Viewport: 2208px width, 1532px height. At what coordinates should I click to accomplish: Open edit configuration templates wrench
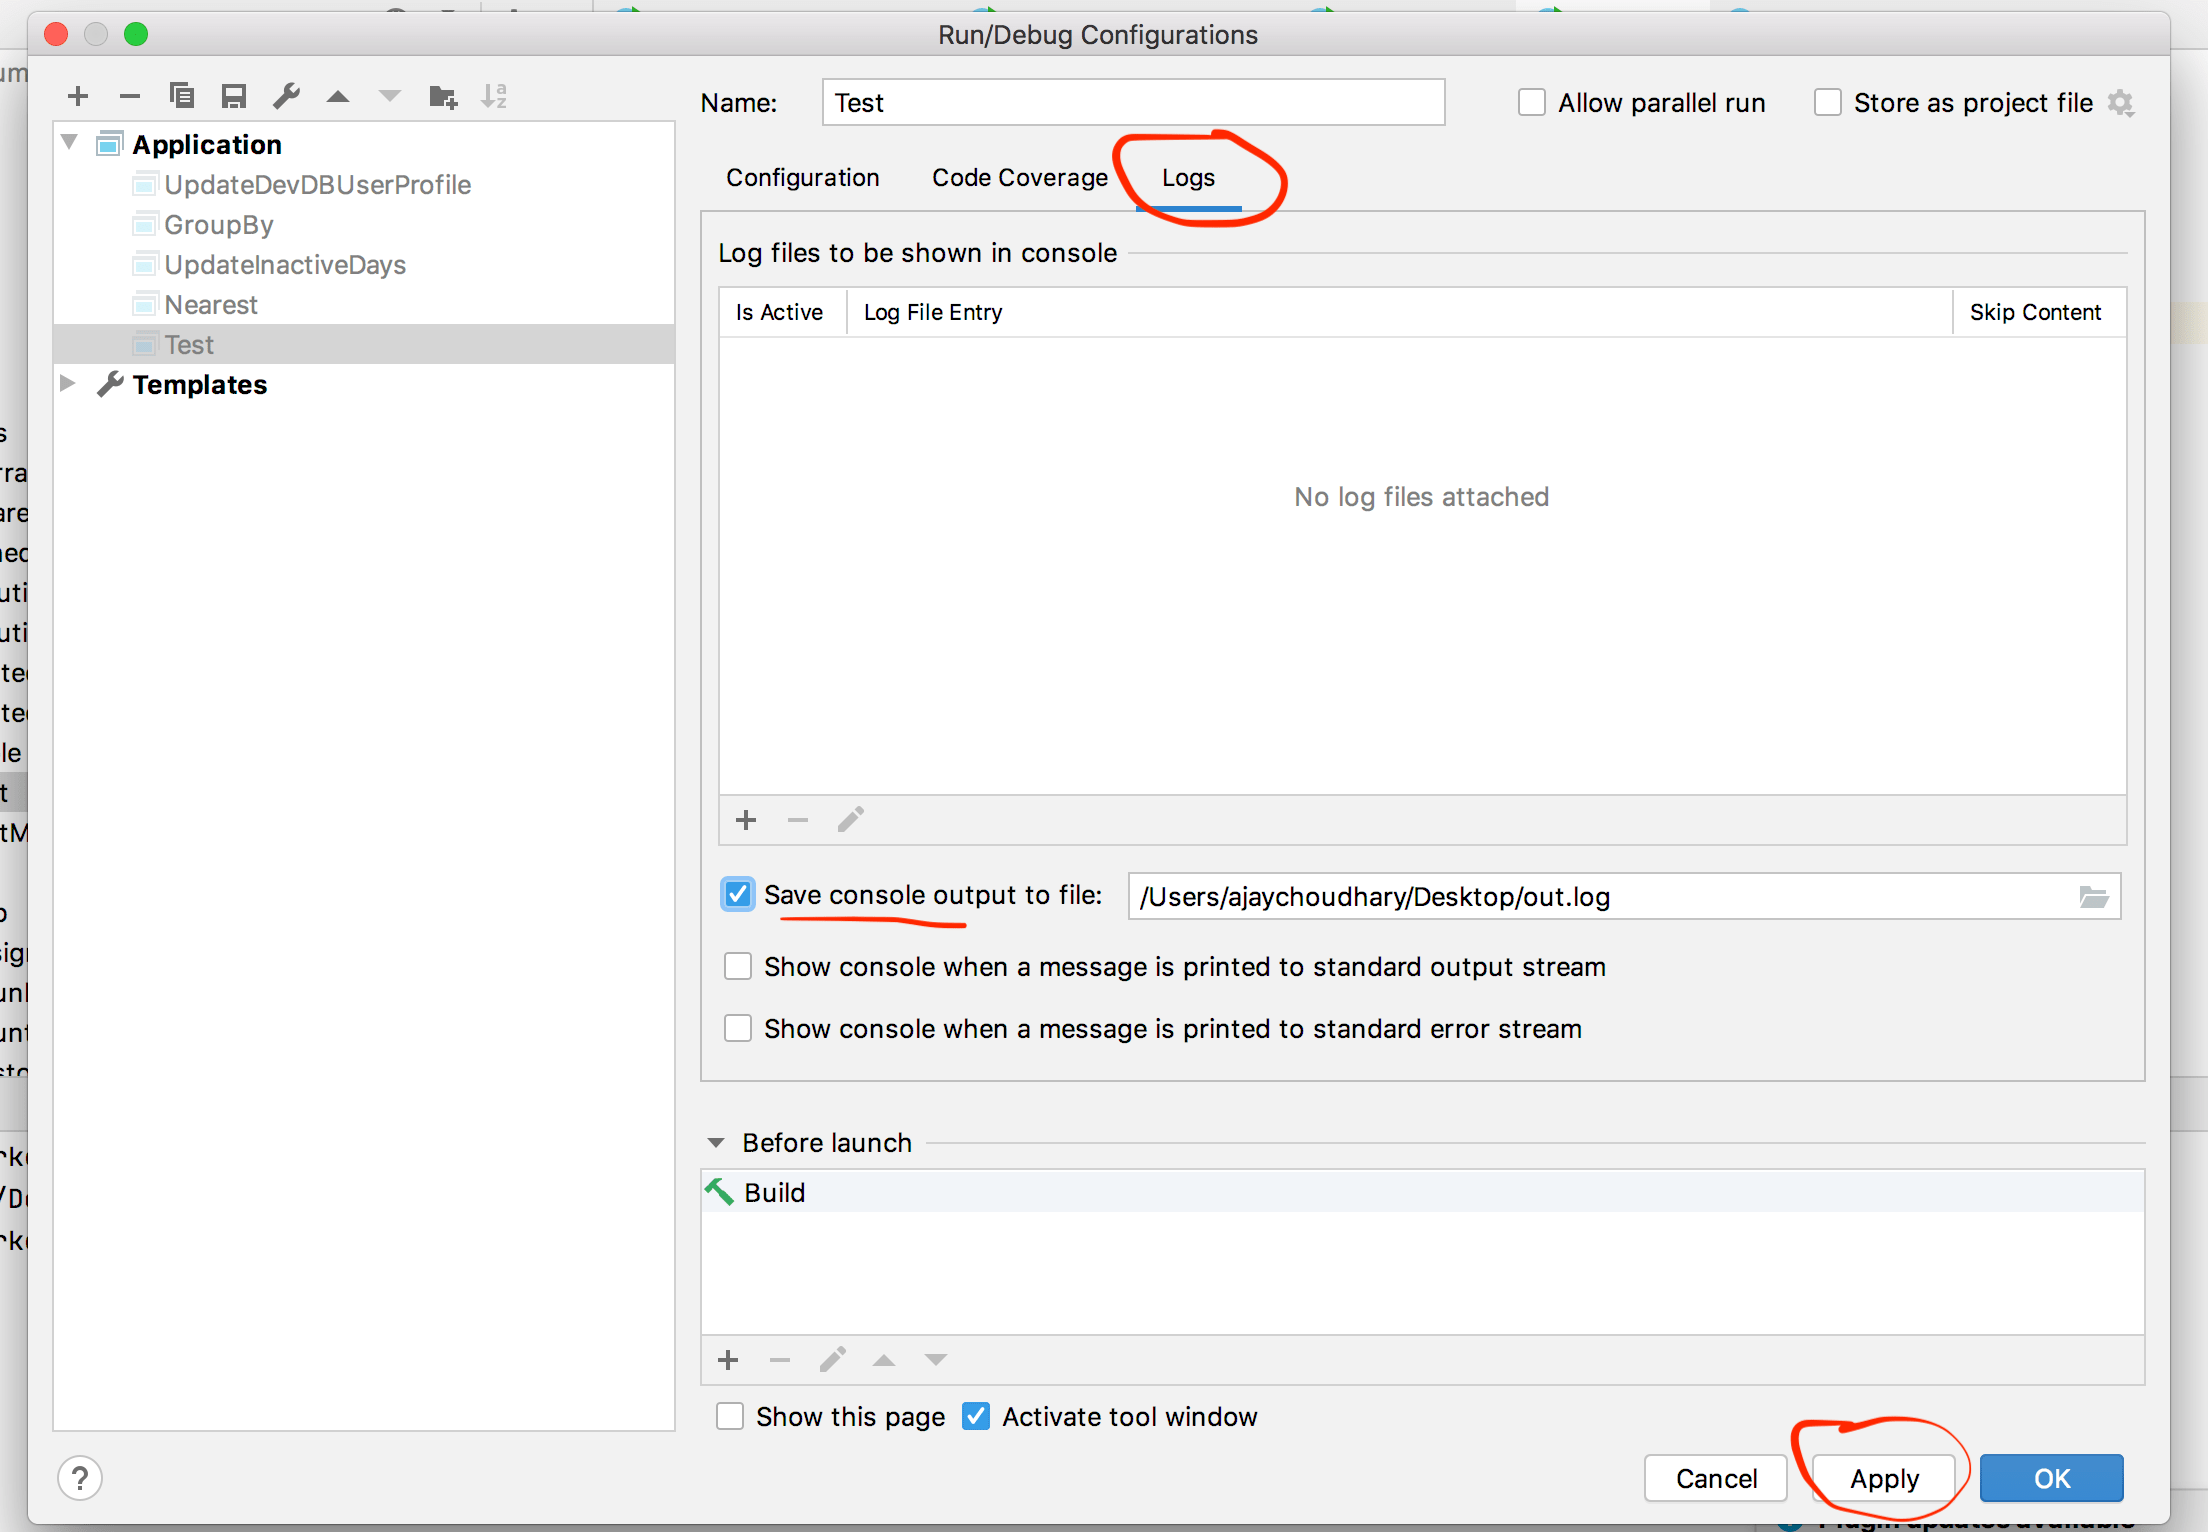pyautogui.click(x=287, y=96)
